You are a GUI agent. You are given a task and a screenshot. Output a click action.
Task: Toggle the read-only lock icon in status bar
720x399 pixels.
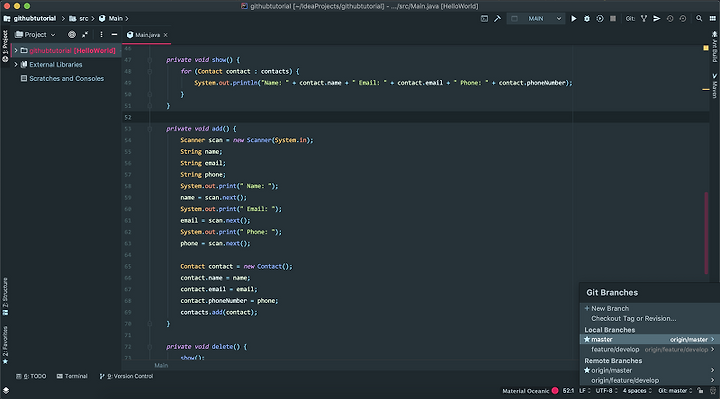700,391
